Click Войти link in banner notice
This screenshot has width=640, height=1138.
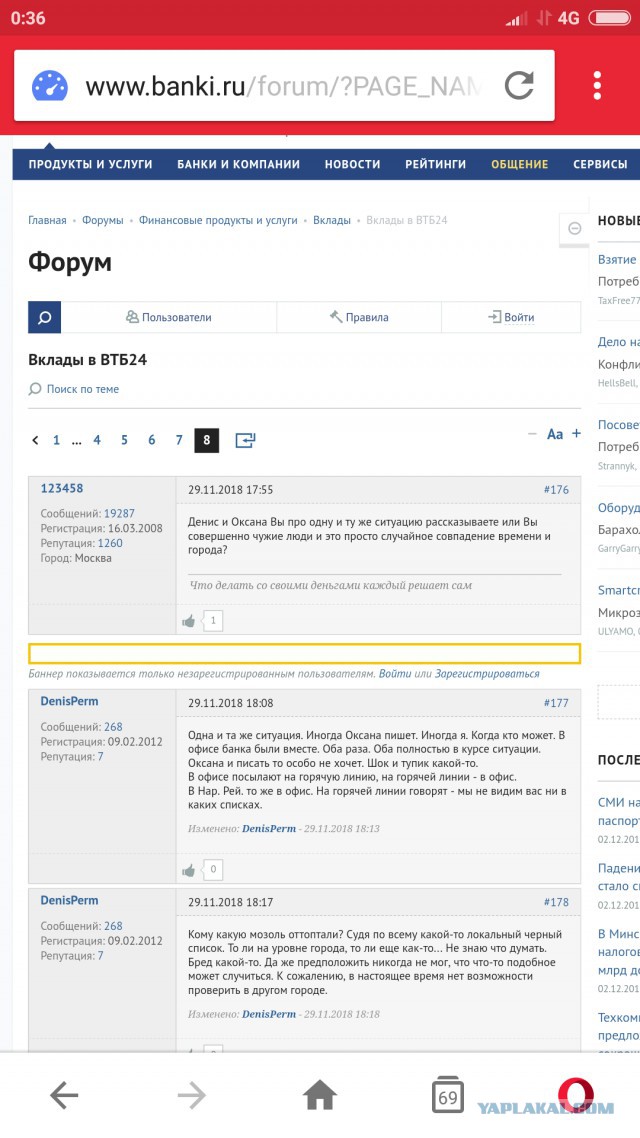[395, 674]
